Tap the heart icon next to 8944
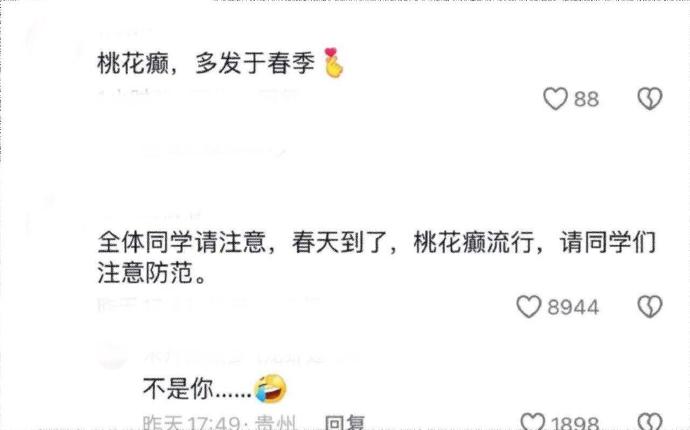 (529, 306)
